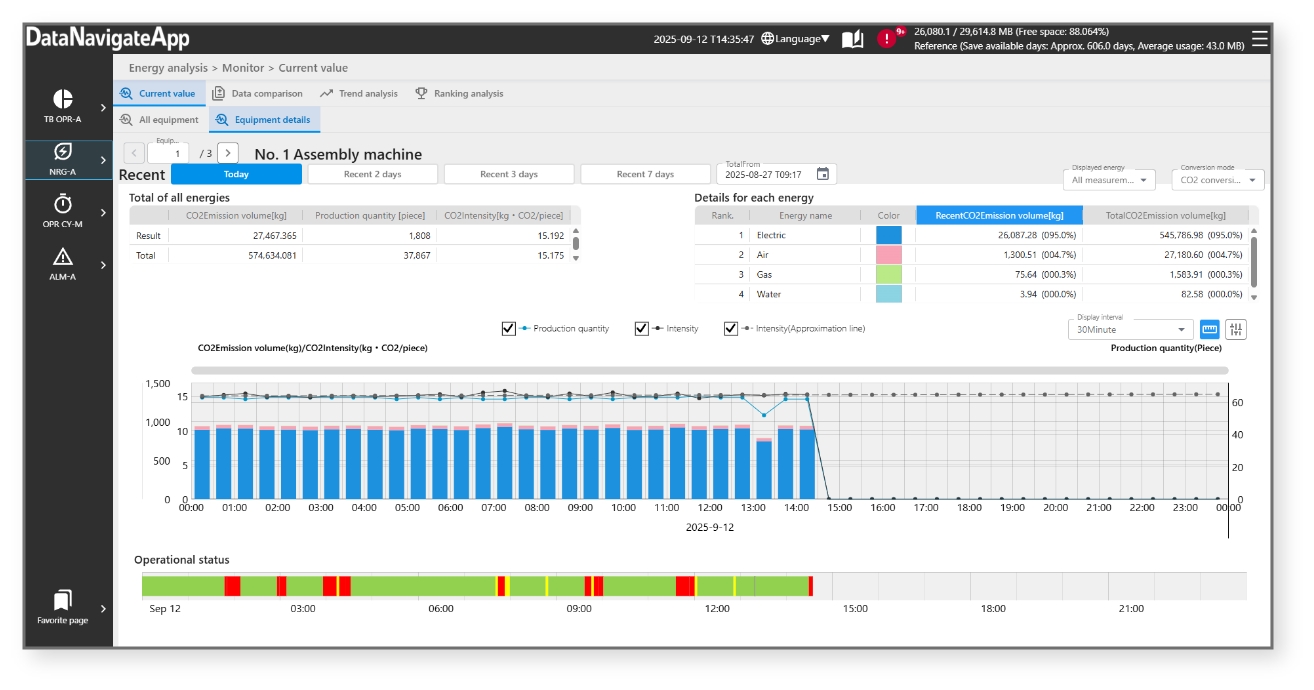Select the NRG-A energy sidebar icon
The image size is (1314, 690).
[63, 153]
